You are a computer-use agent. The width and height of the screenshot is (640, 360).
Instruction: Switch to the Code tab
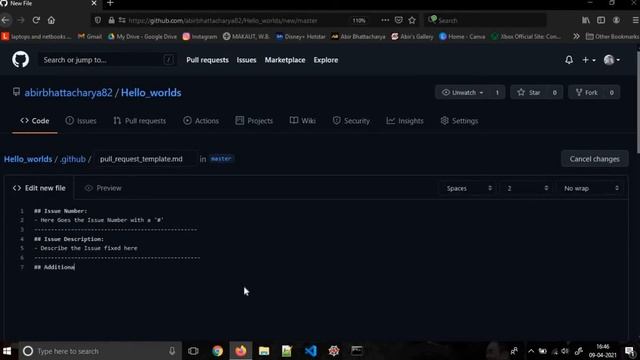pyautogui.click(x=35, y=121)
